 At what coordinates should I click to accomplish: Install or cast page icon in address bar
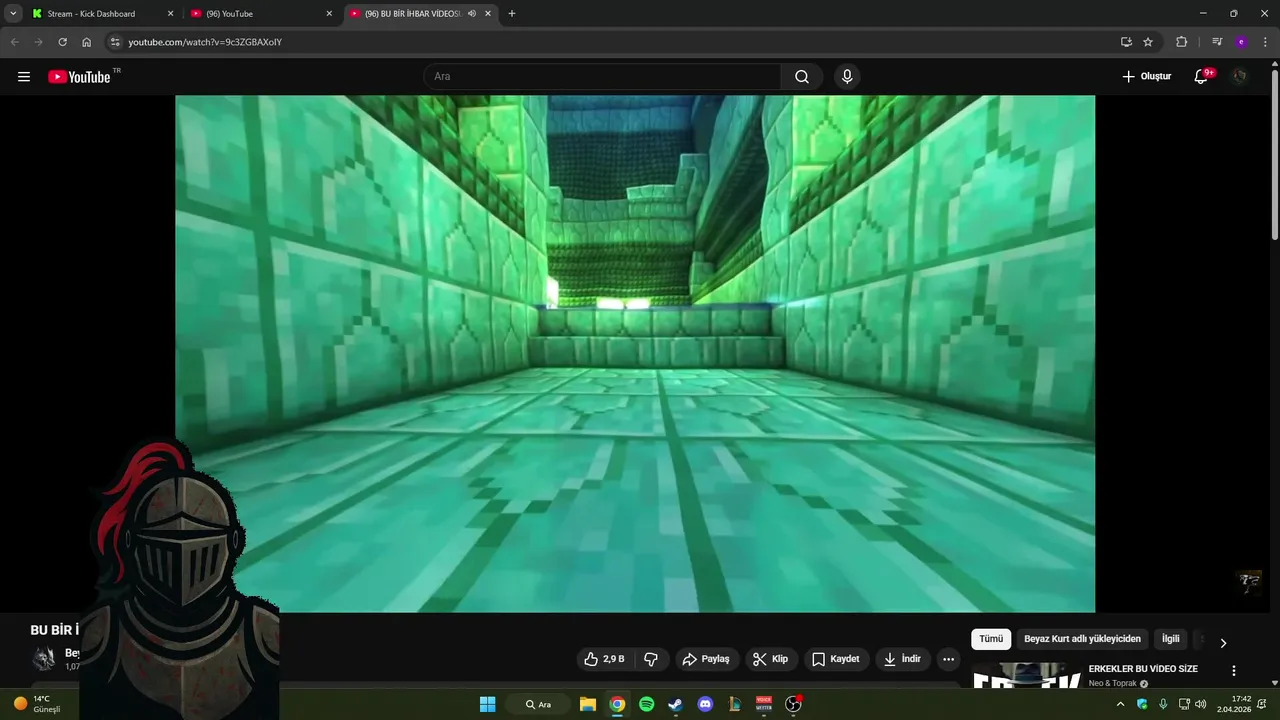1126,42
